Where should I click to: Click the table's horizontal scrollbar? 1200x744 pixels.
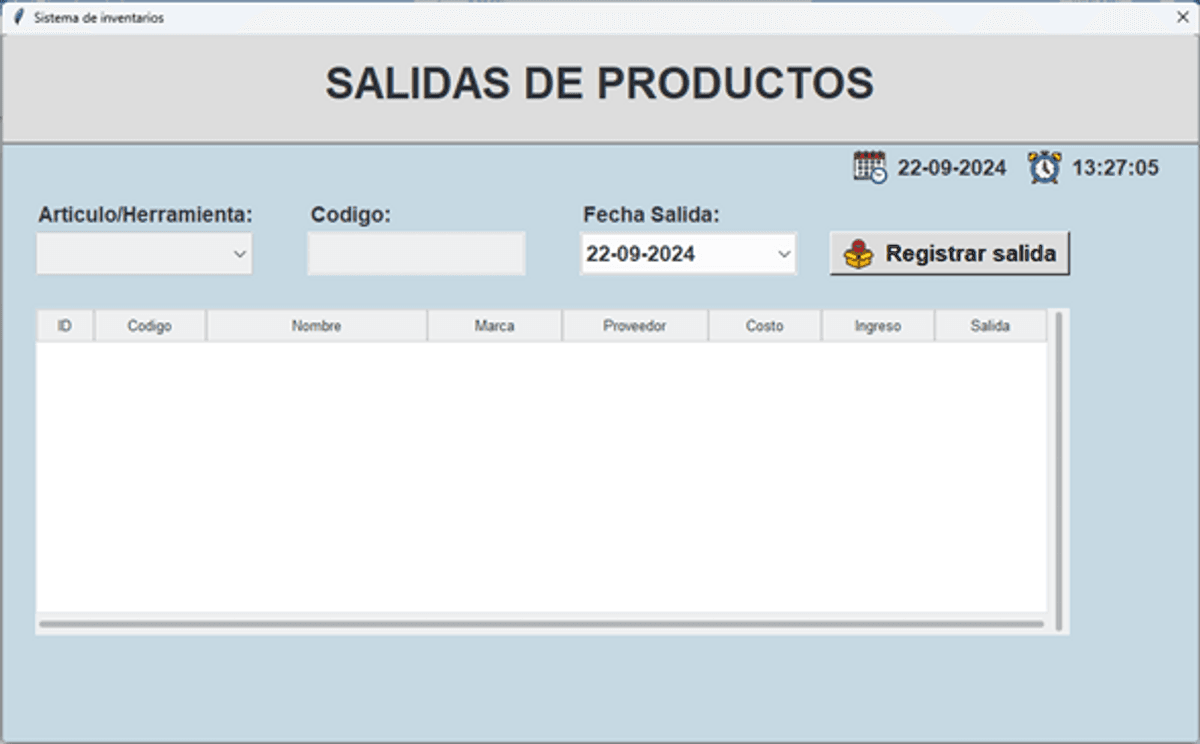[x=540, y=624]
